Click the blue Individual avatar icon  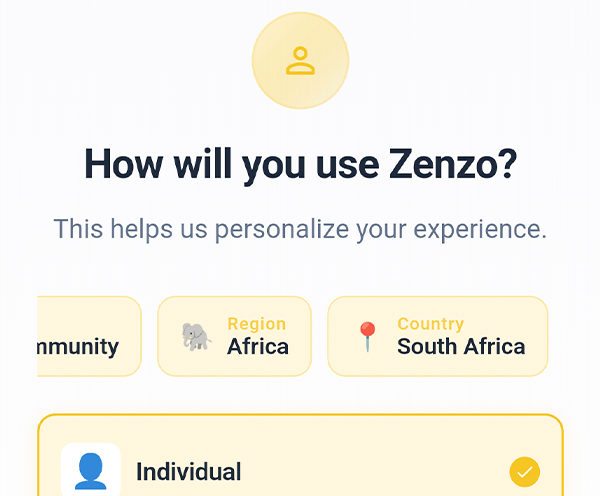91,471
